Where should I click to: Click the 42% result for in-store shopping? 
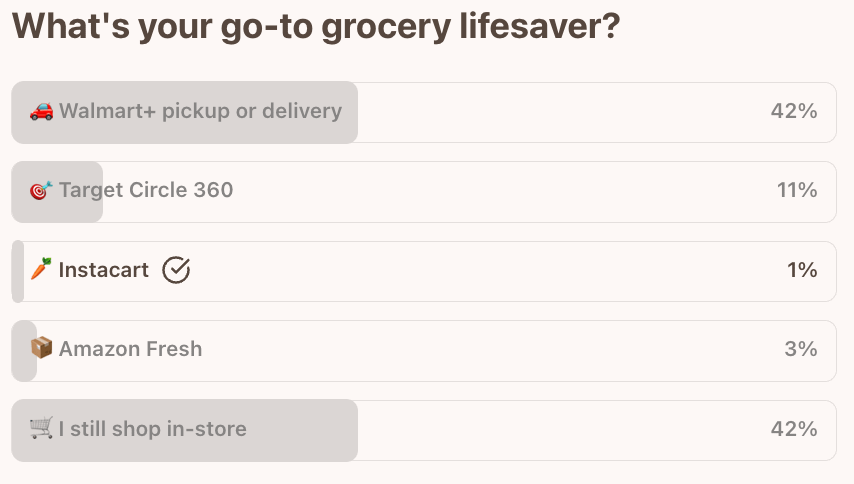pos(794,429)
